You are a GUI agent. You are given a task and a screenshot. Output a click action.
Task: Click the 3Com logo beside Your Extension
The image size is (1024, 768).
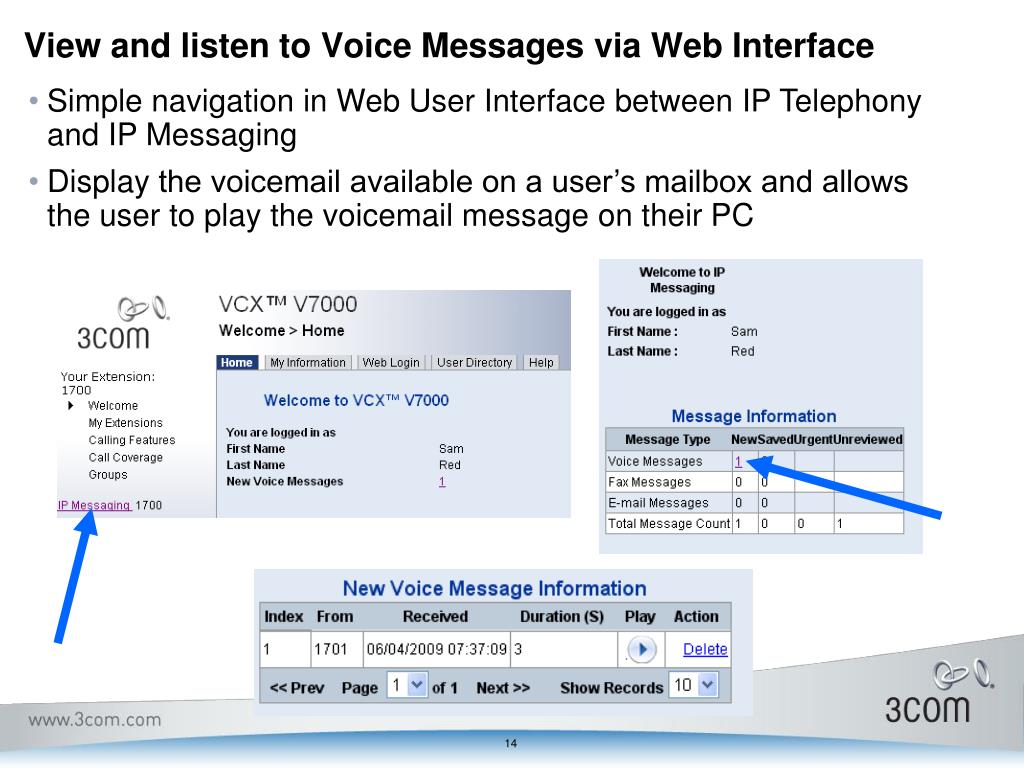point(123,323)
